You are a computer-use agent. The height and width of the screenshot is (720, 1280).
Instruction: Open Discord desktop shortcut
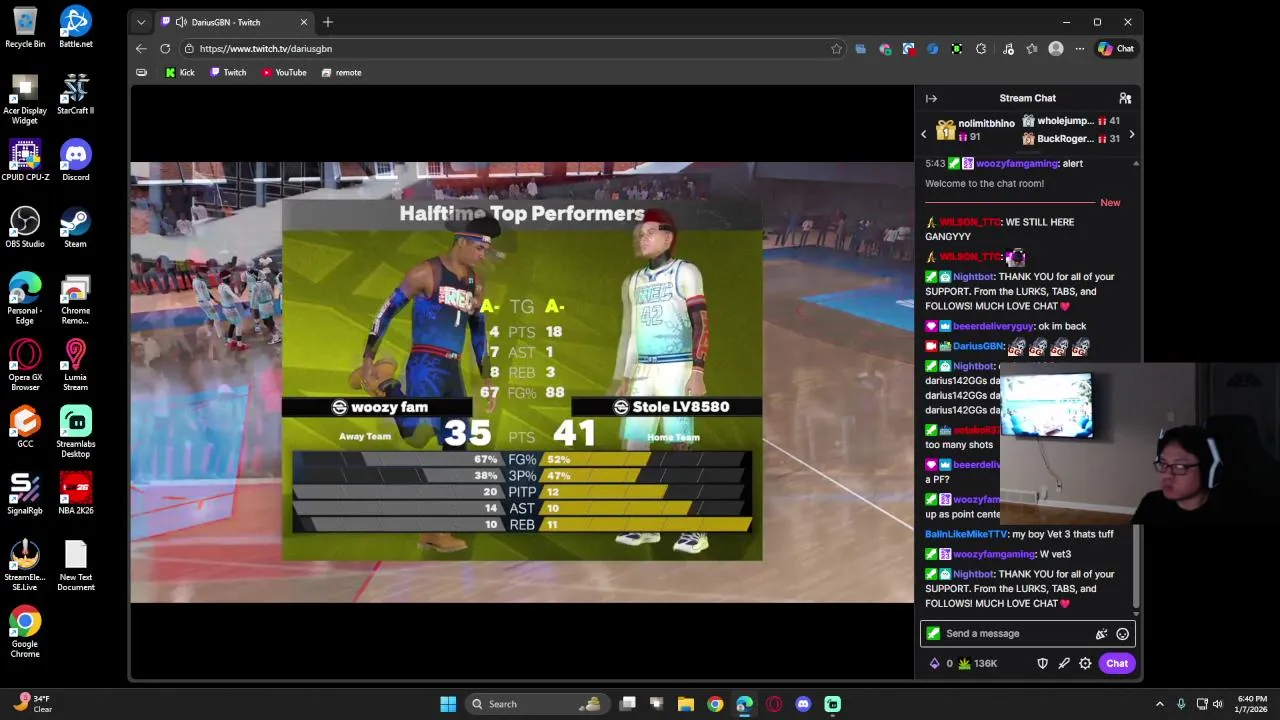[76, 160]
